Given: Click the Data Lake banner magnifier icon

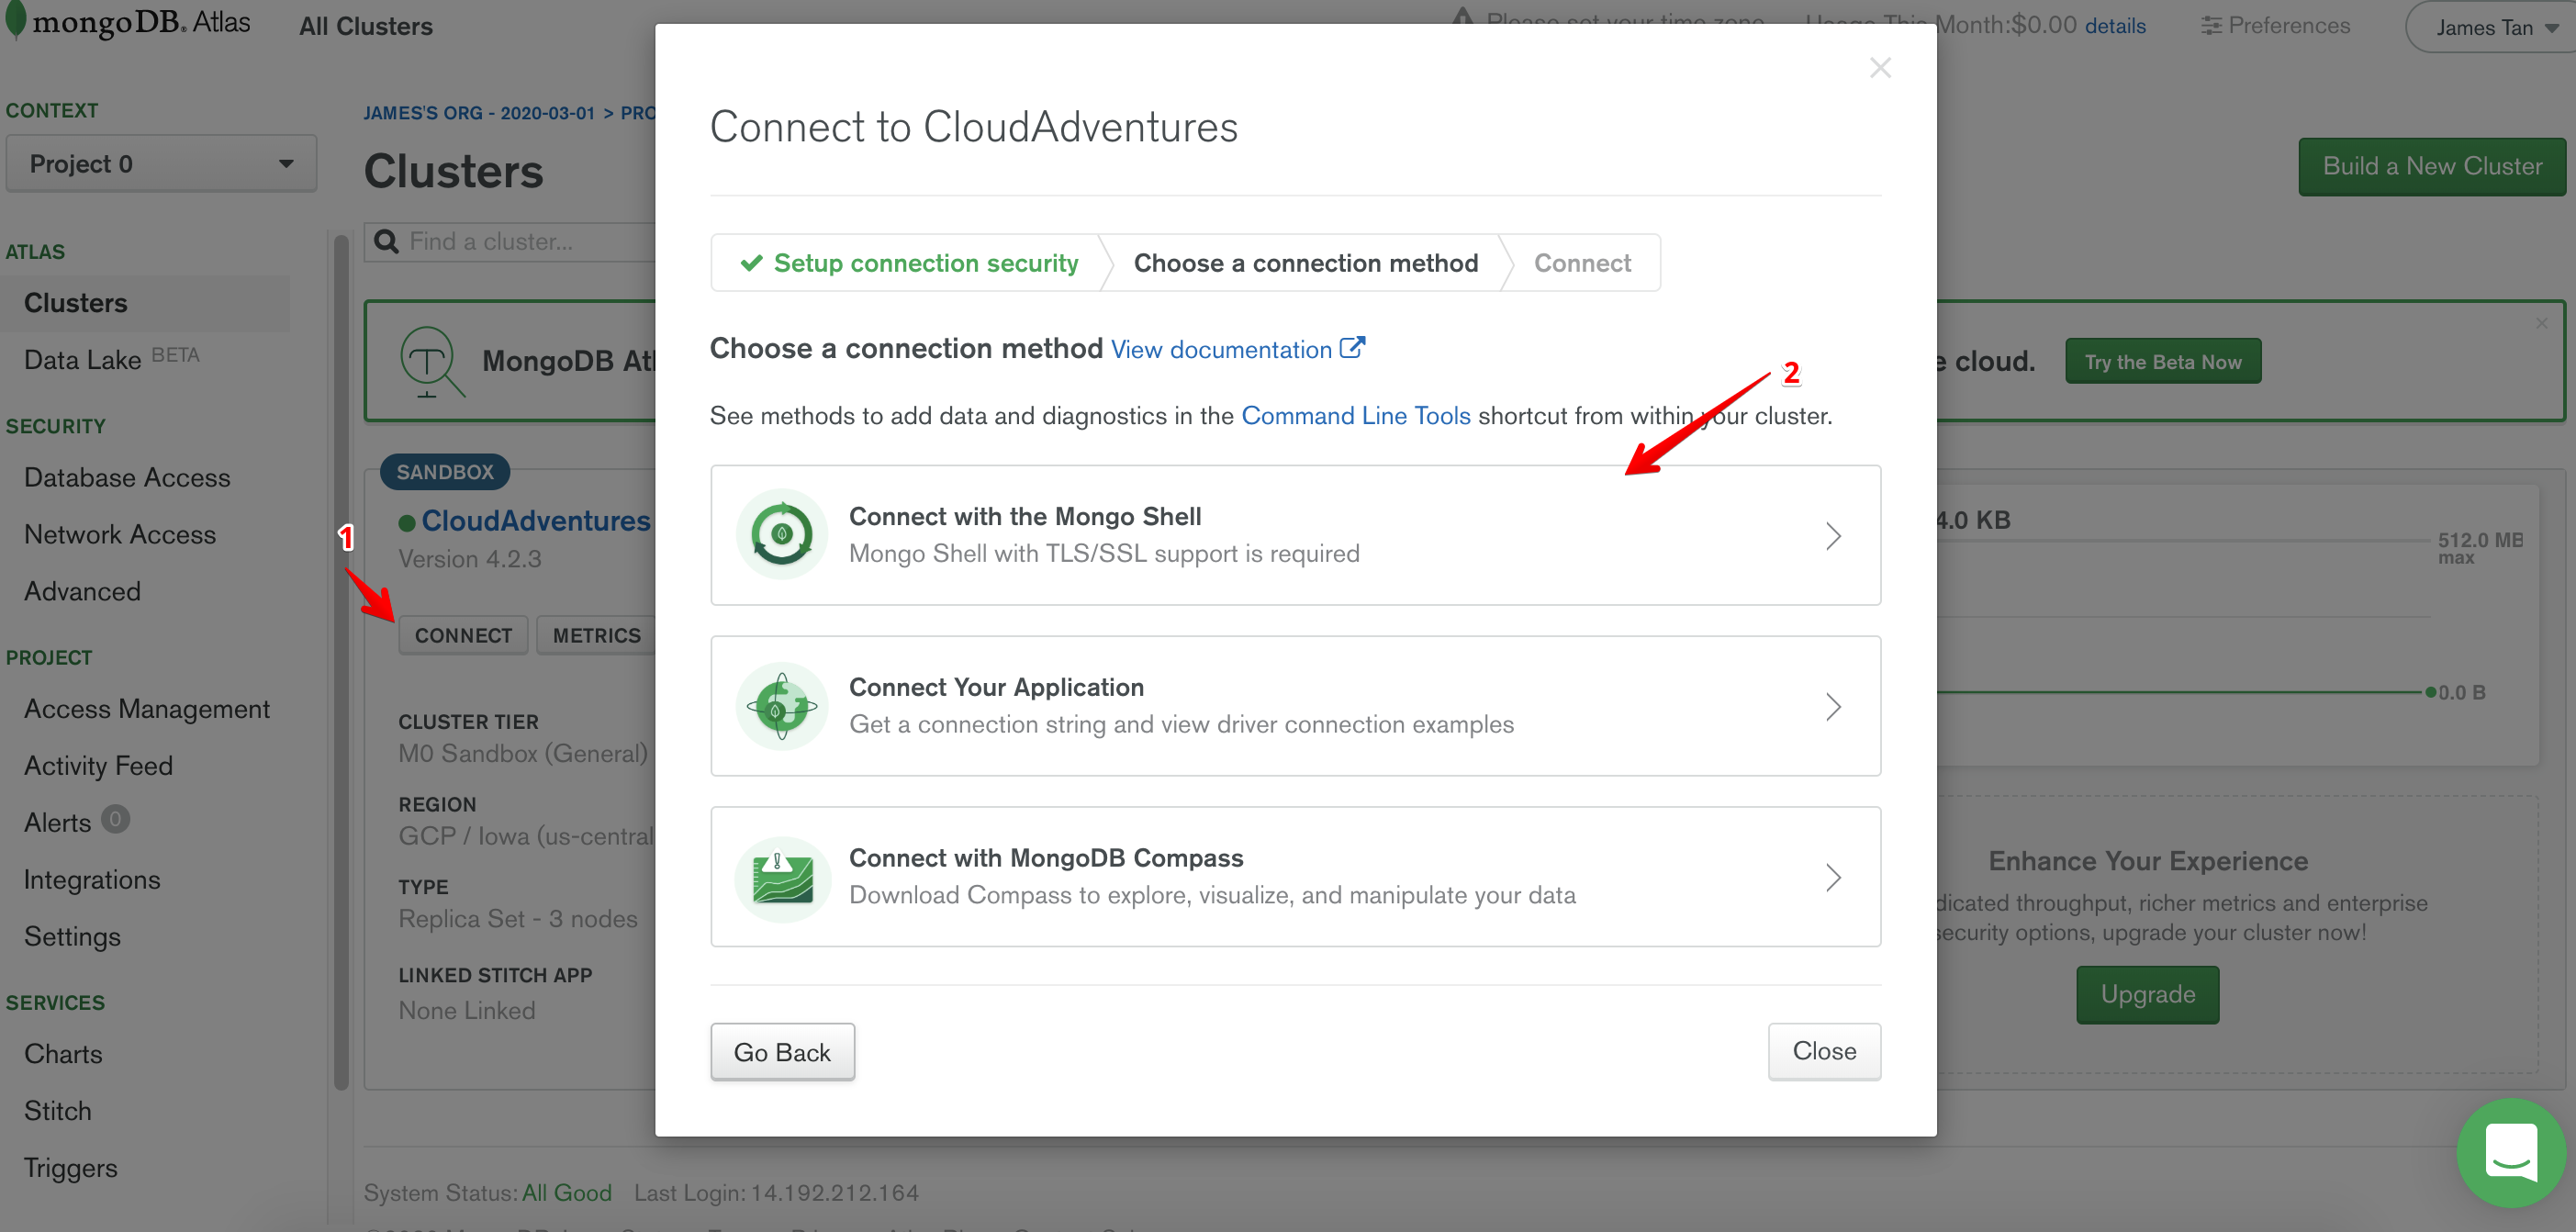Looking at the screenshot, I should pos(431,361).
